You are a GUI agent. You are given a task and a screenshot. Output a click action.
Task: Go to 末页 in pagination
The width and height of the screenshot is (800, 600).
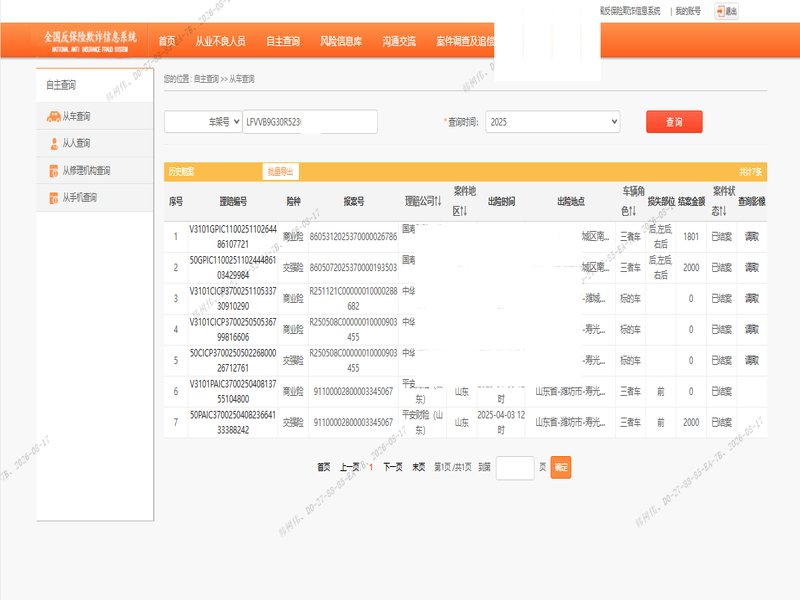pyautogui.click(x=418, y=467)
